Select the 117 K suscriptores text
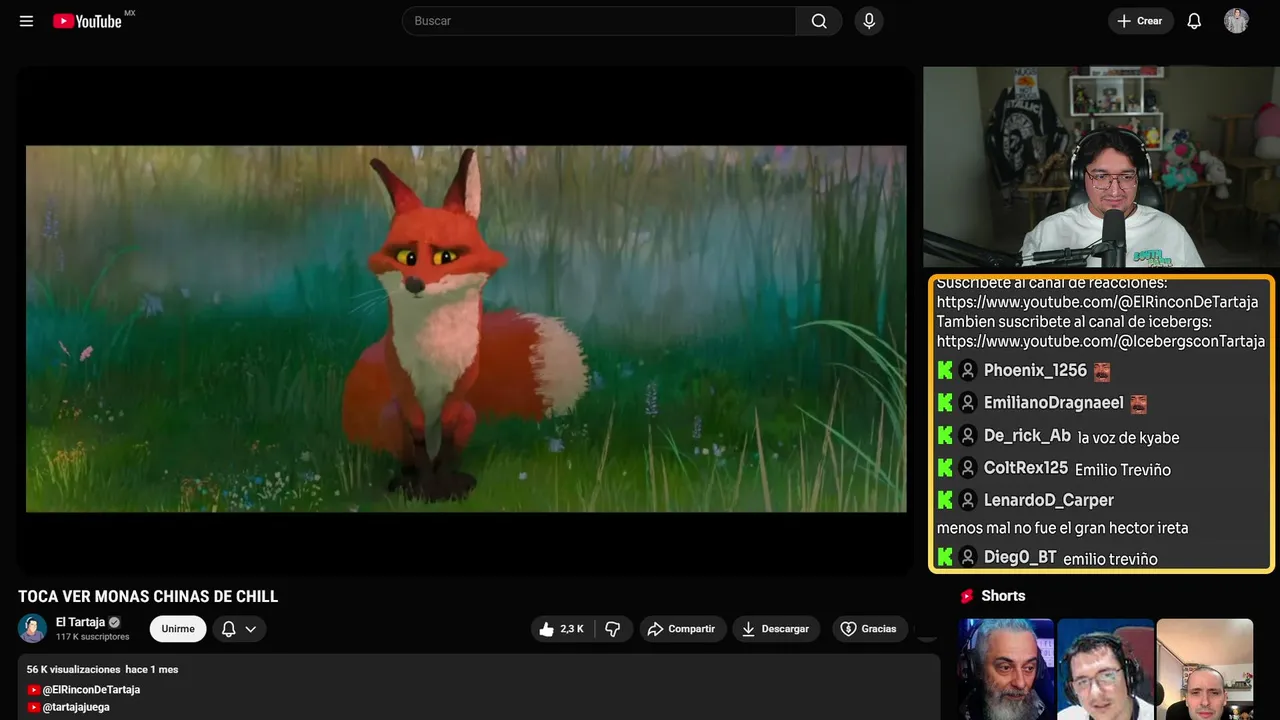This screenshot has width=1280, height=720. (x=93, y=637)
